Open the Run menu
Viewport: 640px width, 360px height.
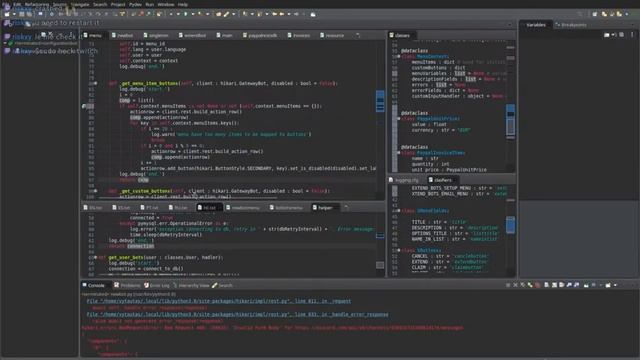tap(150, 4)
